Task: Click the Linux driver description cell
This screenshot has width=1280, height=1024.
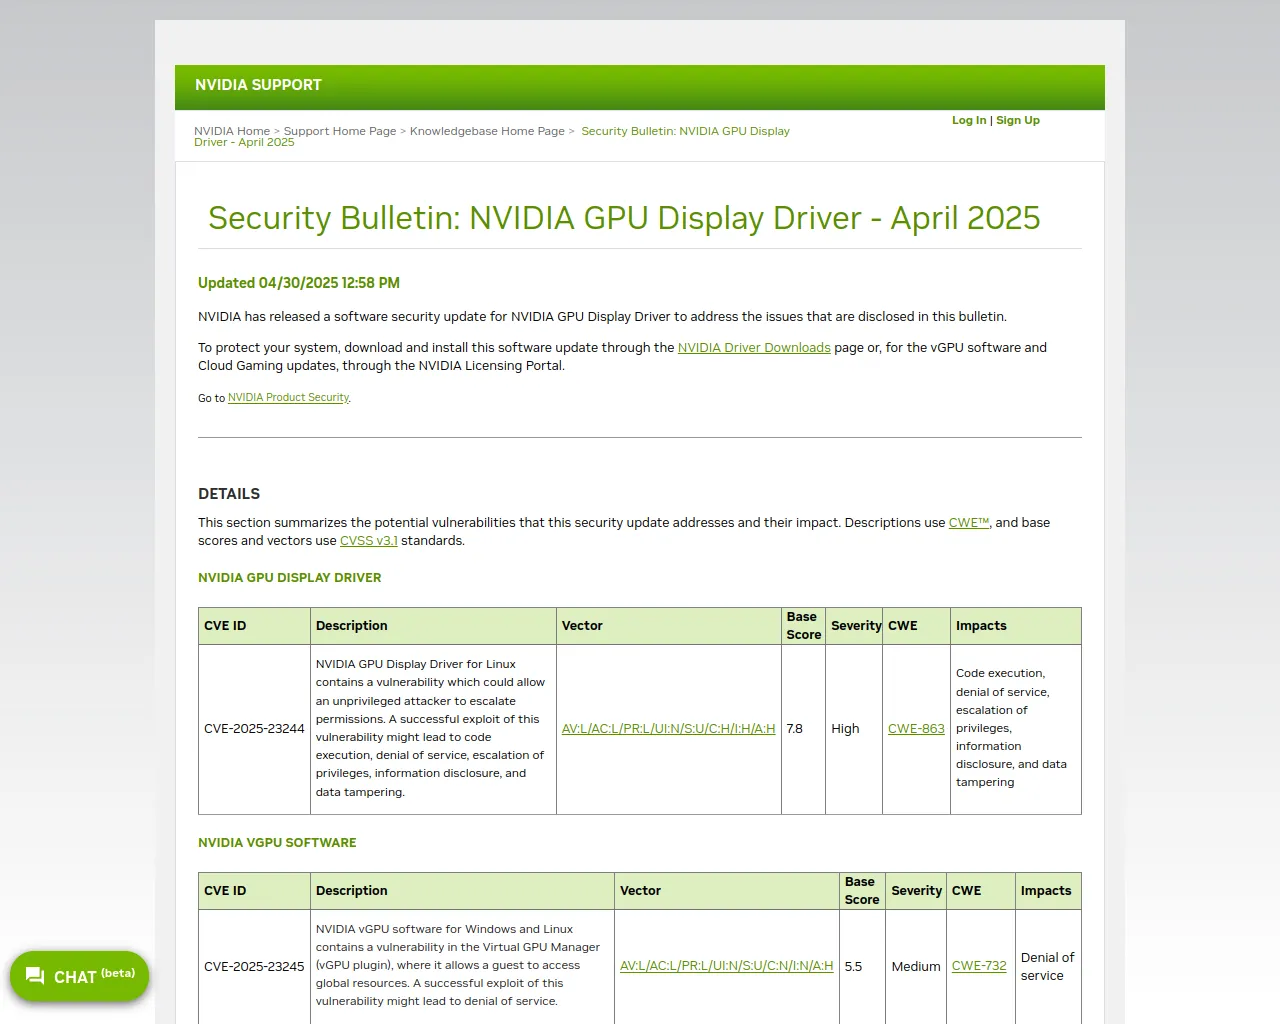Action: tap(433, 729)
